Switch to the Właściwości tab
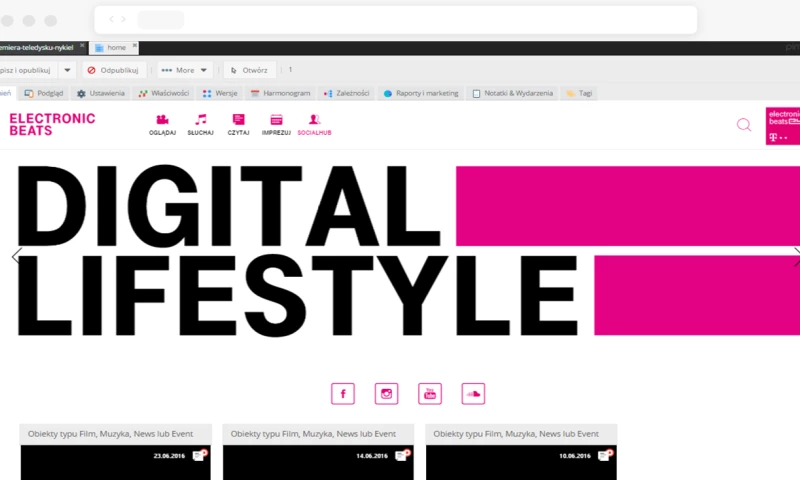 click(164, 93)
